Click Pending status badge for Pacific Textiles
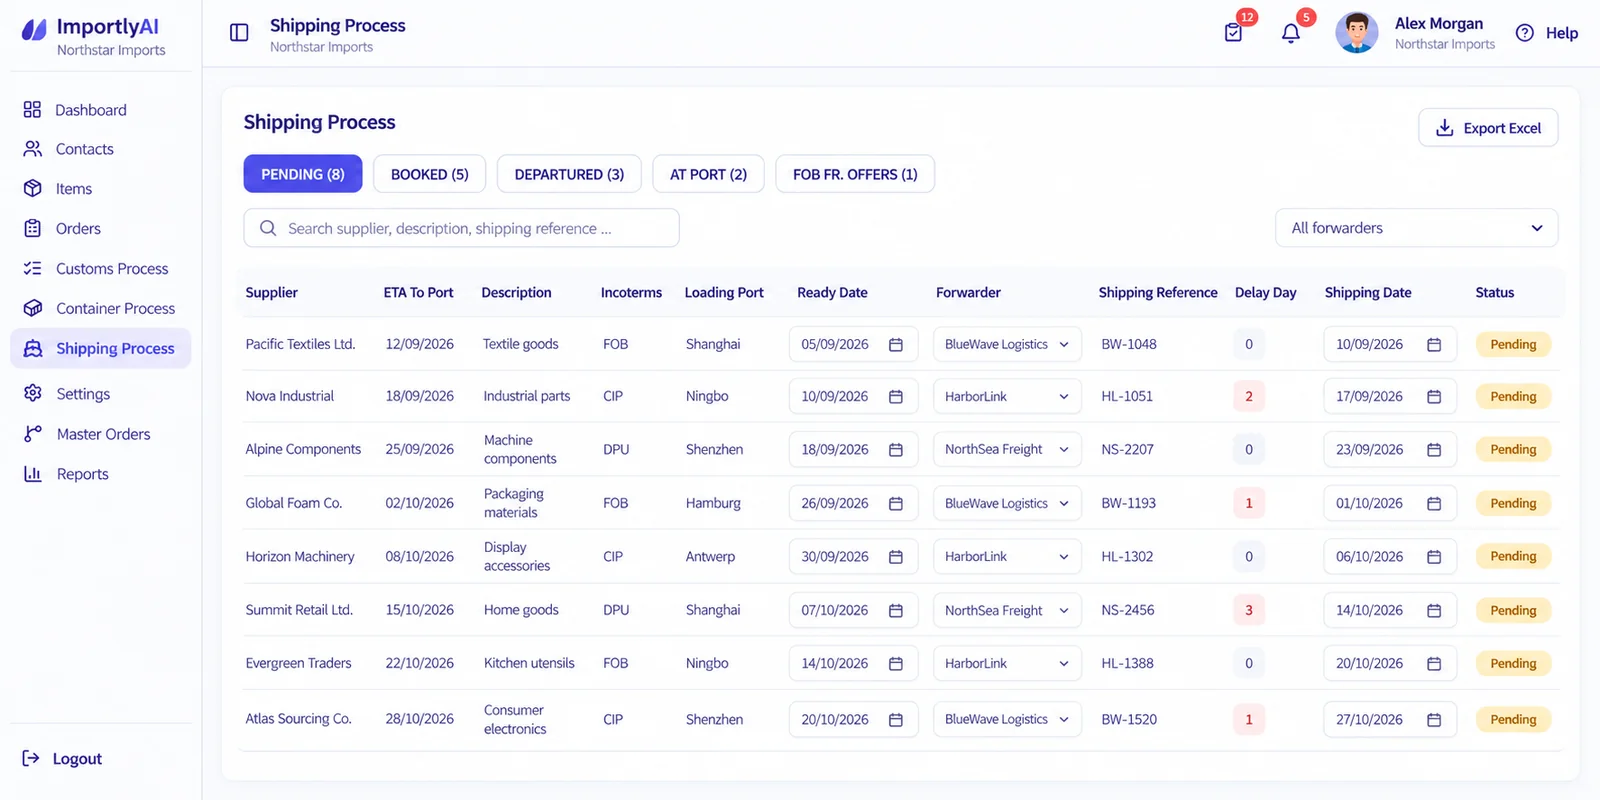The width and height of the screenshot is (1600, 800). tap(1513, 344)
